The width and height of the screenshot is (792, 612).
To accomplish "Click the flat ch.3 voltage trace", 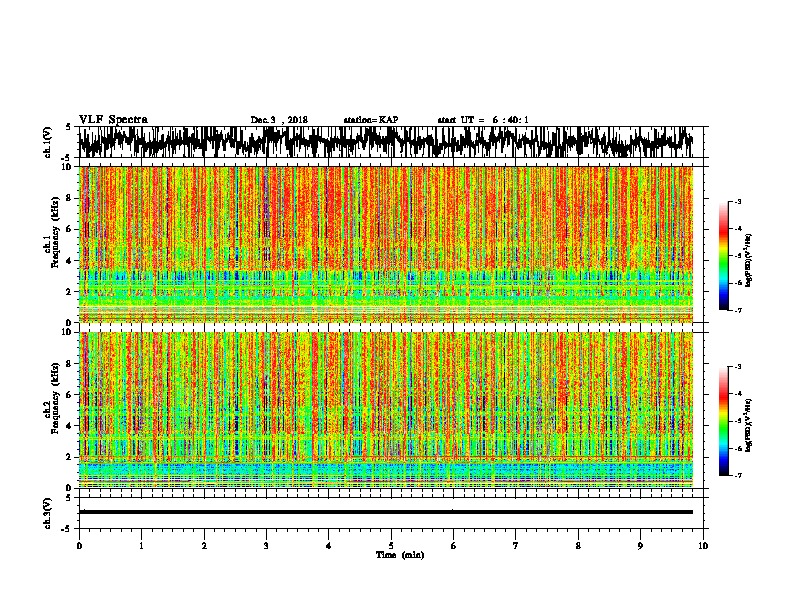I will pyautogui.click(x=386, y=512).
